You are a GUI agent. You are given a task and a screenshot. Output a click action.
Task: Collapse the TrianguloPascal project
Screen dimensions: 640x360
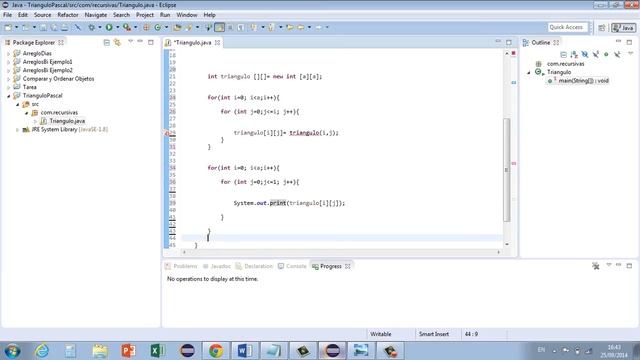[x=9, y=96]
